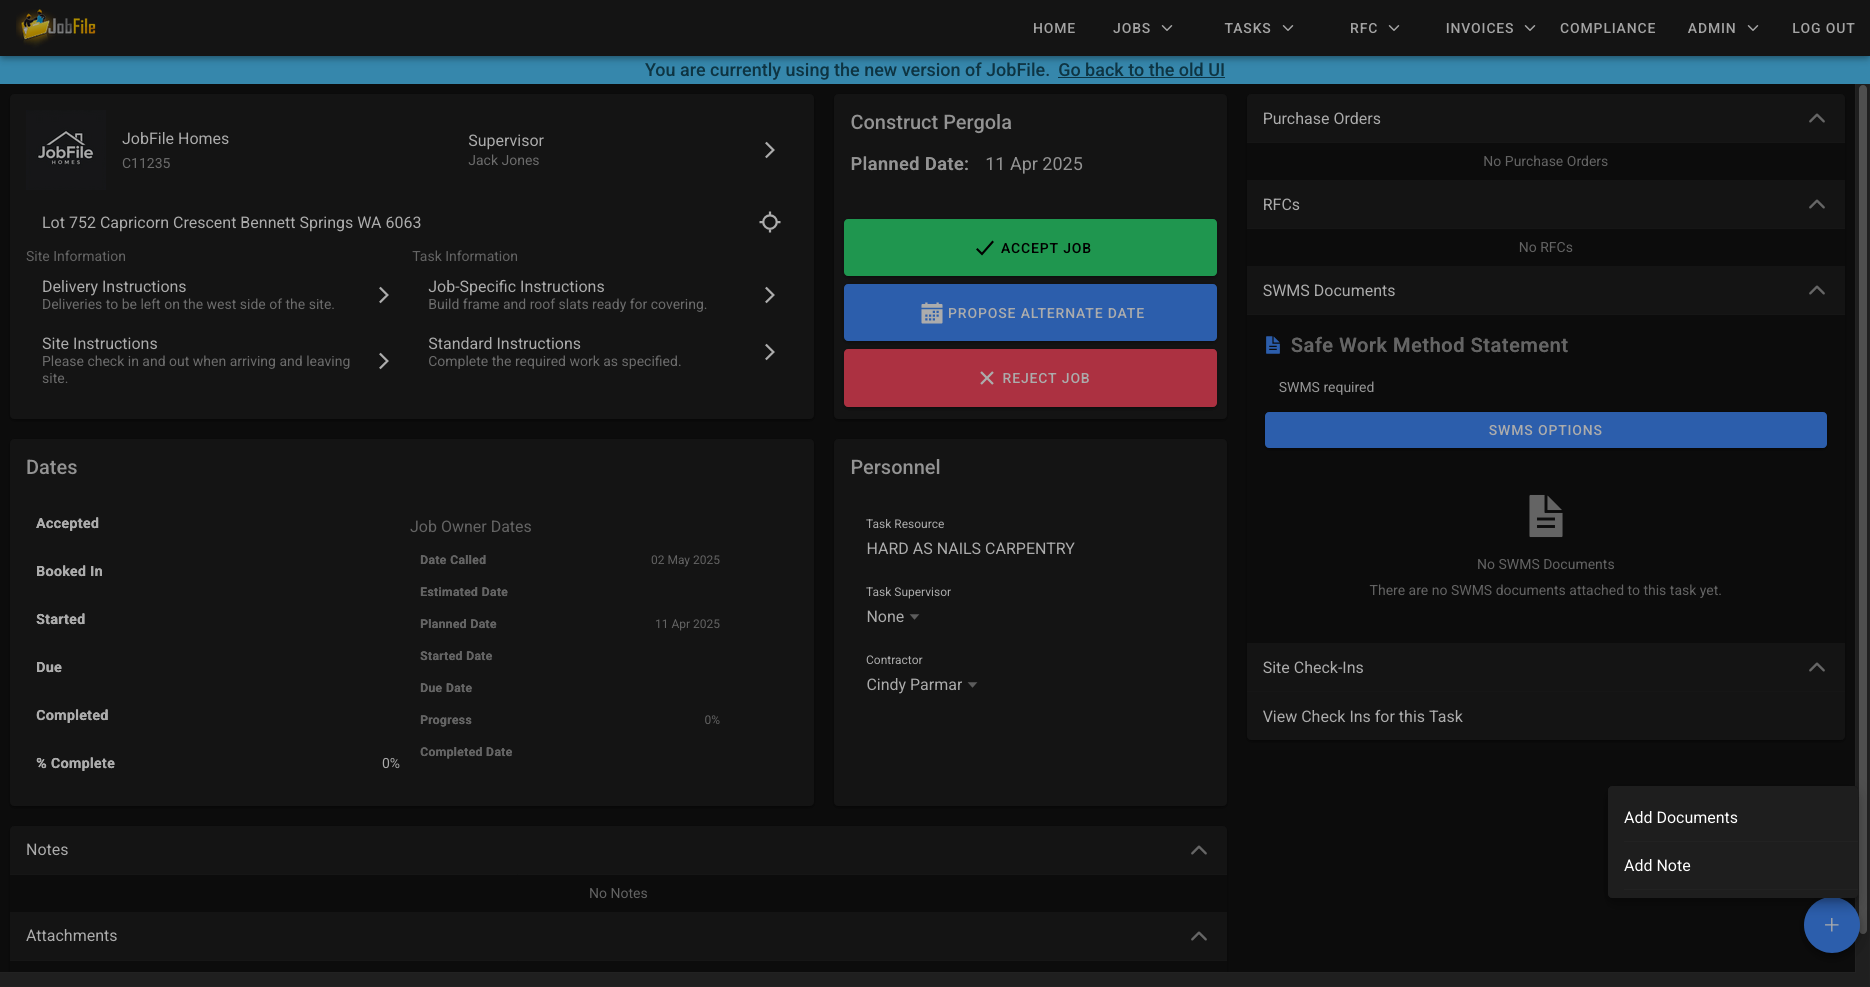Click the 'No Purchase Orders' message
This screenshot has width=1870, height=987.
tap(1545, 161)
